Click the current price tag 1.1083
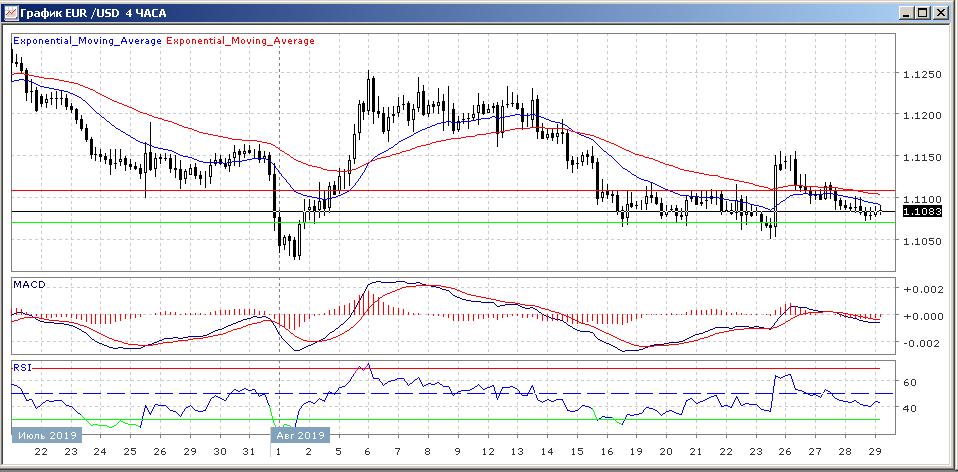This screenshot has width=958, height=472. pyautogui.click(x=921, y=212)
